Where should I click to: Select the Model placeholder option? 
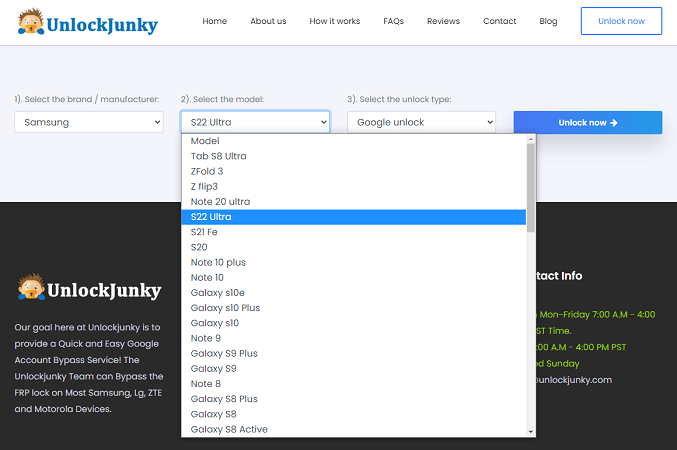pyautogui.click(x=354, y=141)
